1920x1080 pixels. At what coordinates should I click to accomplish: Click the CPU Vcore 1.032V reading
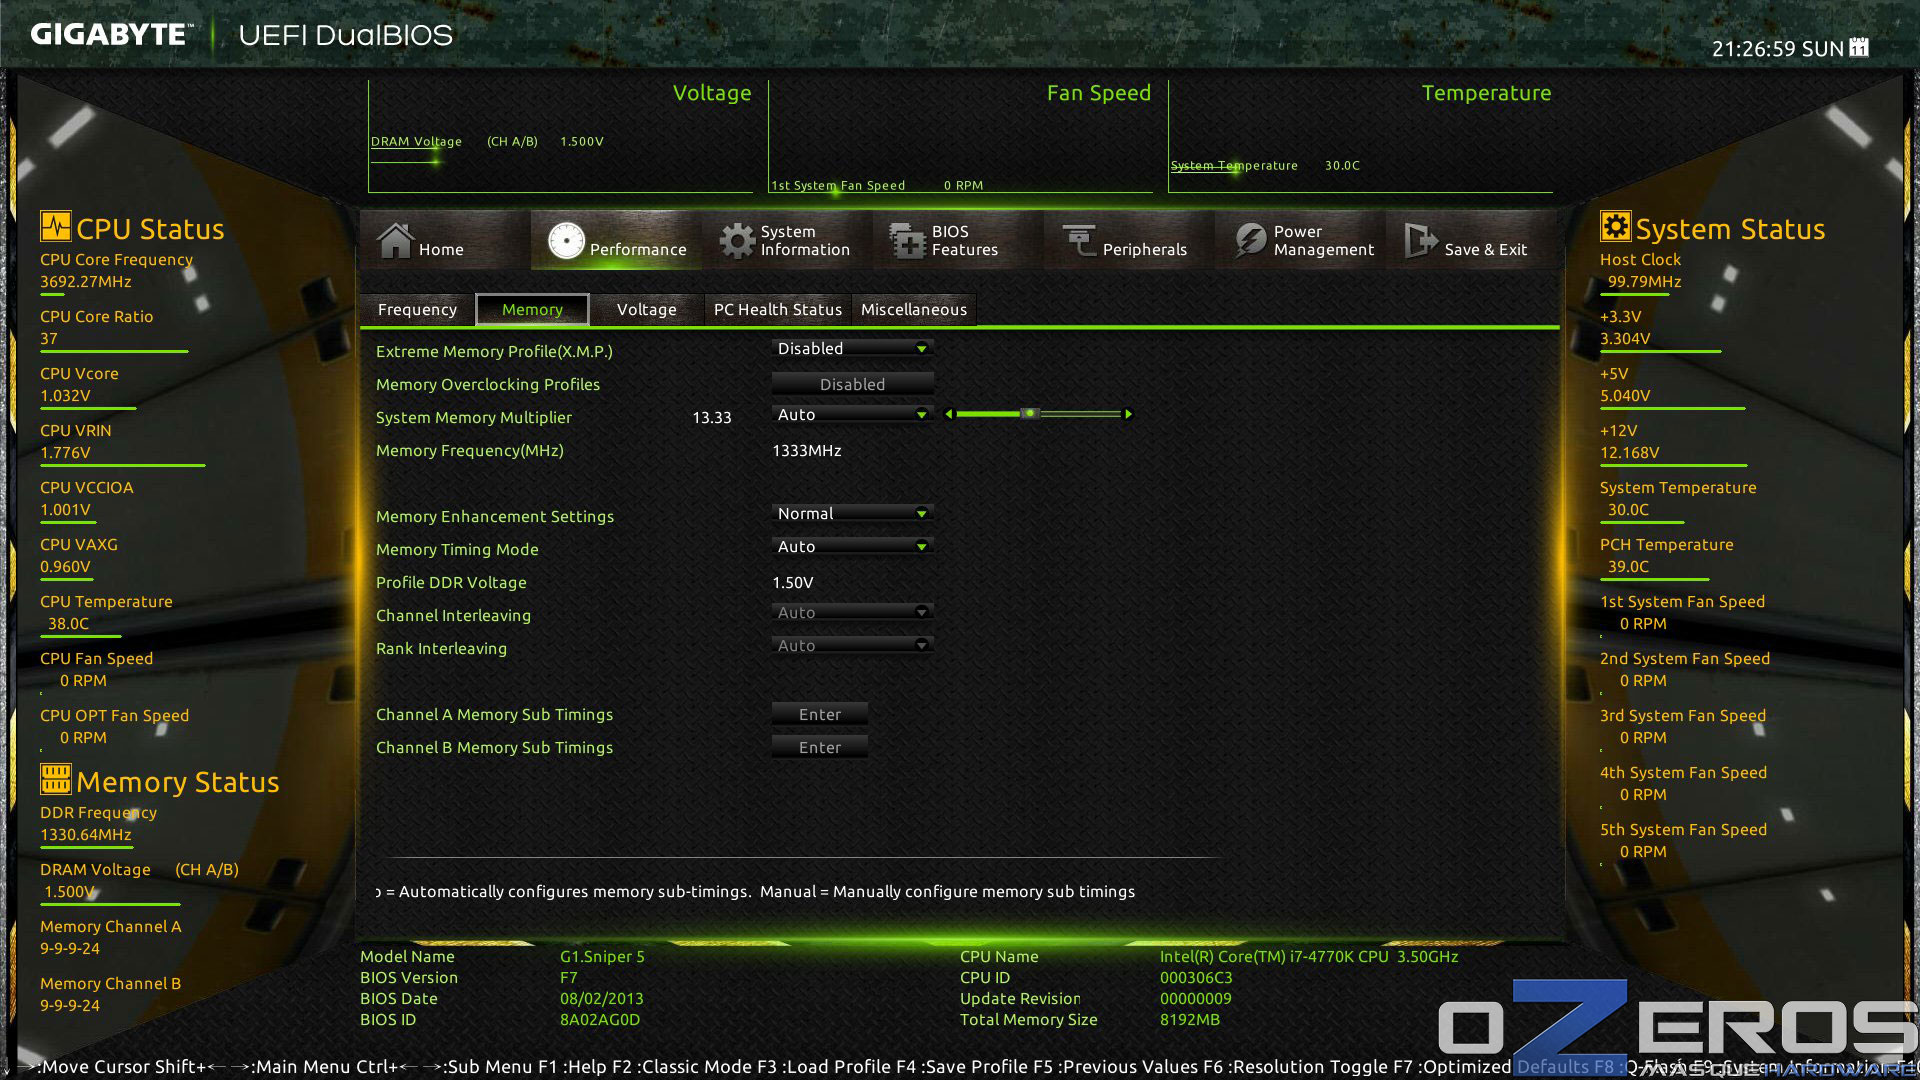(65, 395)
